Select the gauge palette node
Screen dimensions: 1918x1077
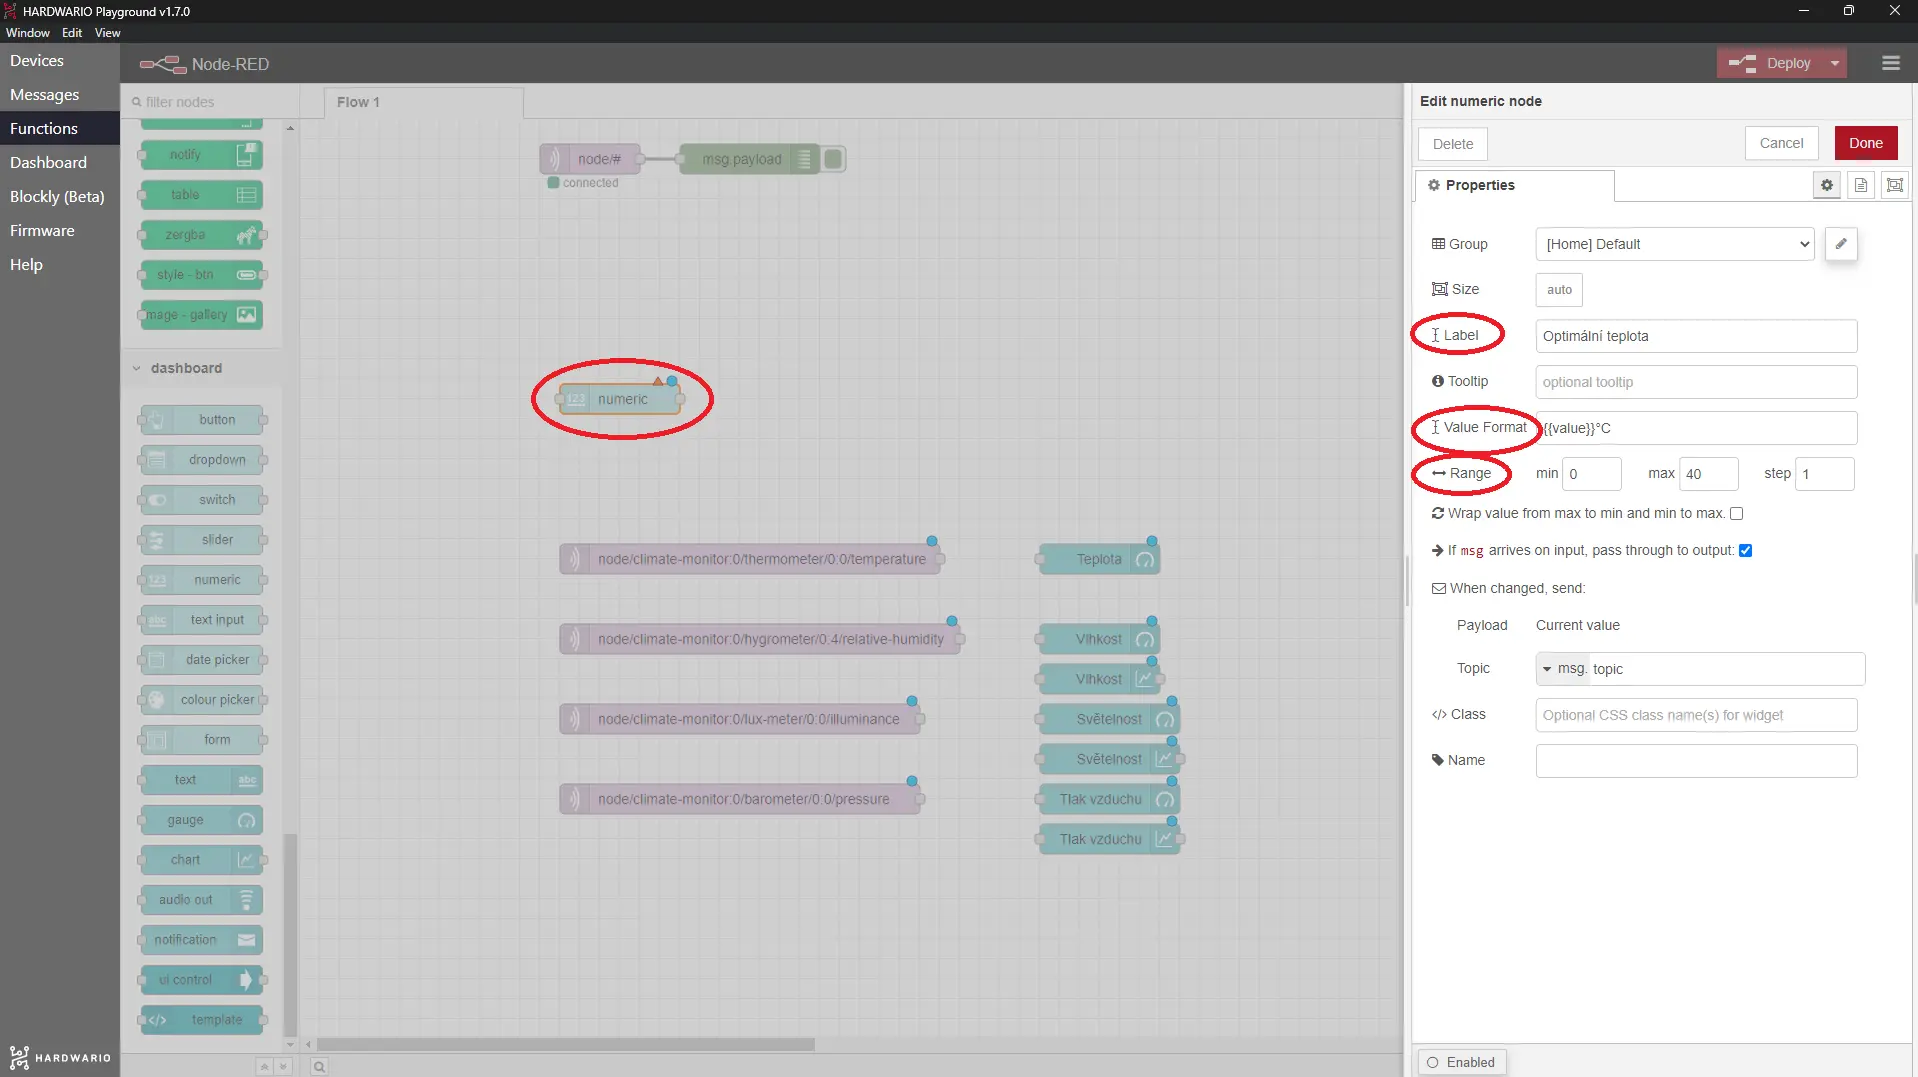(x=203, y=820)
